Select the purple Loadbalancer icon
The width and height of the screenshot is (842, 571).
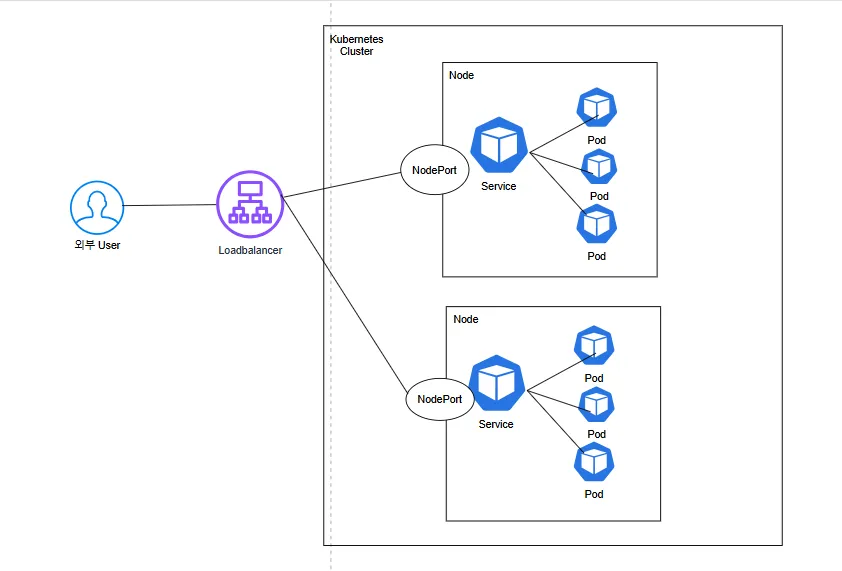250,204
